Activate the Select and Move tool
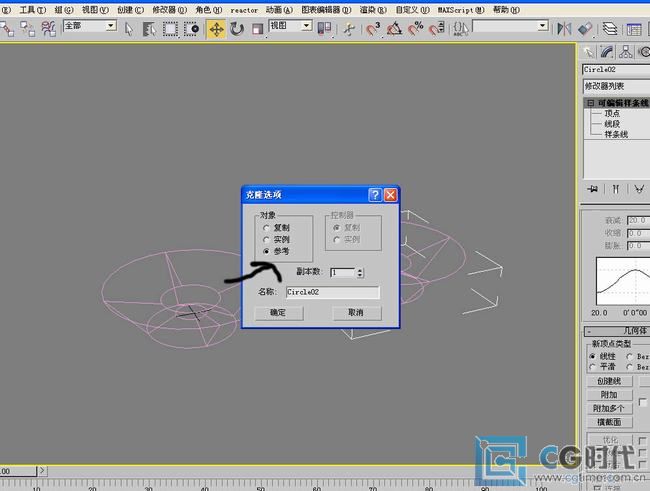The image size is (650, 491). 216,29
